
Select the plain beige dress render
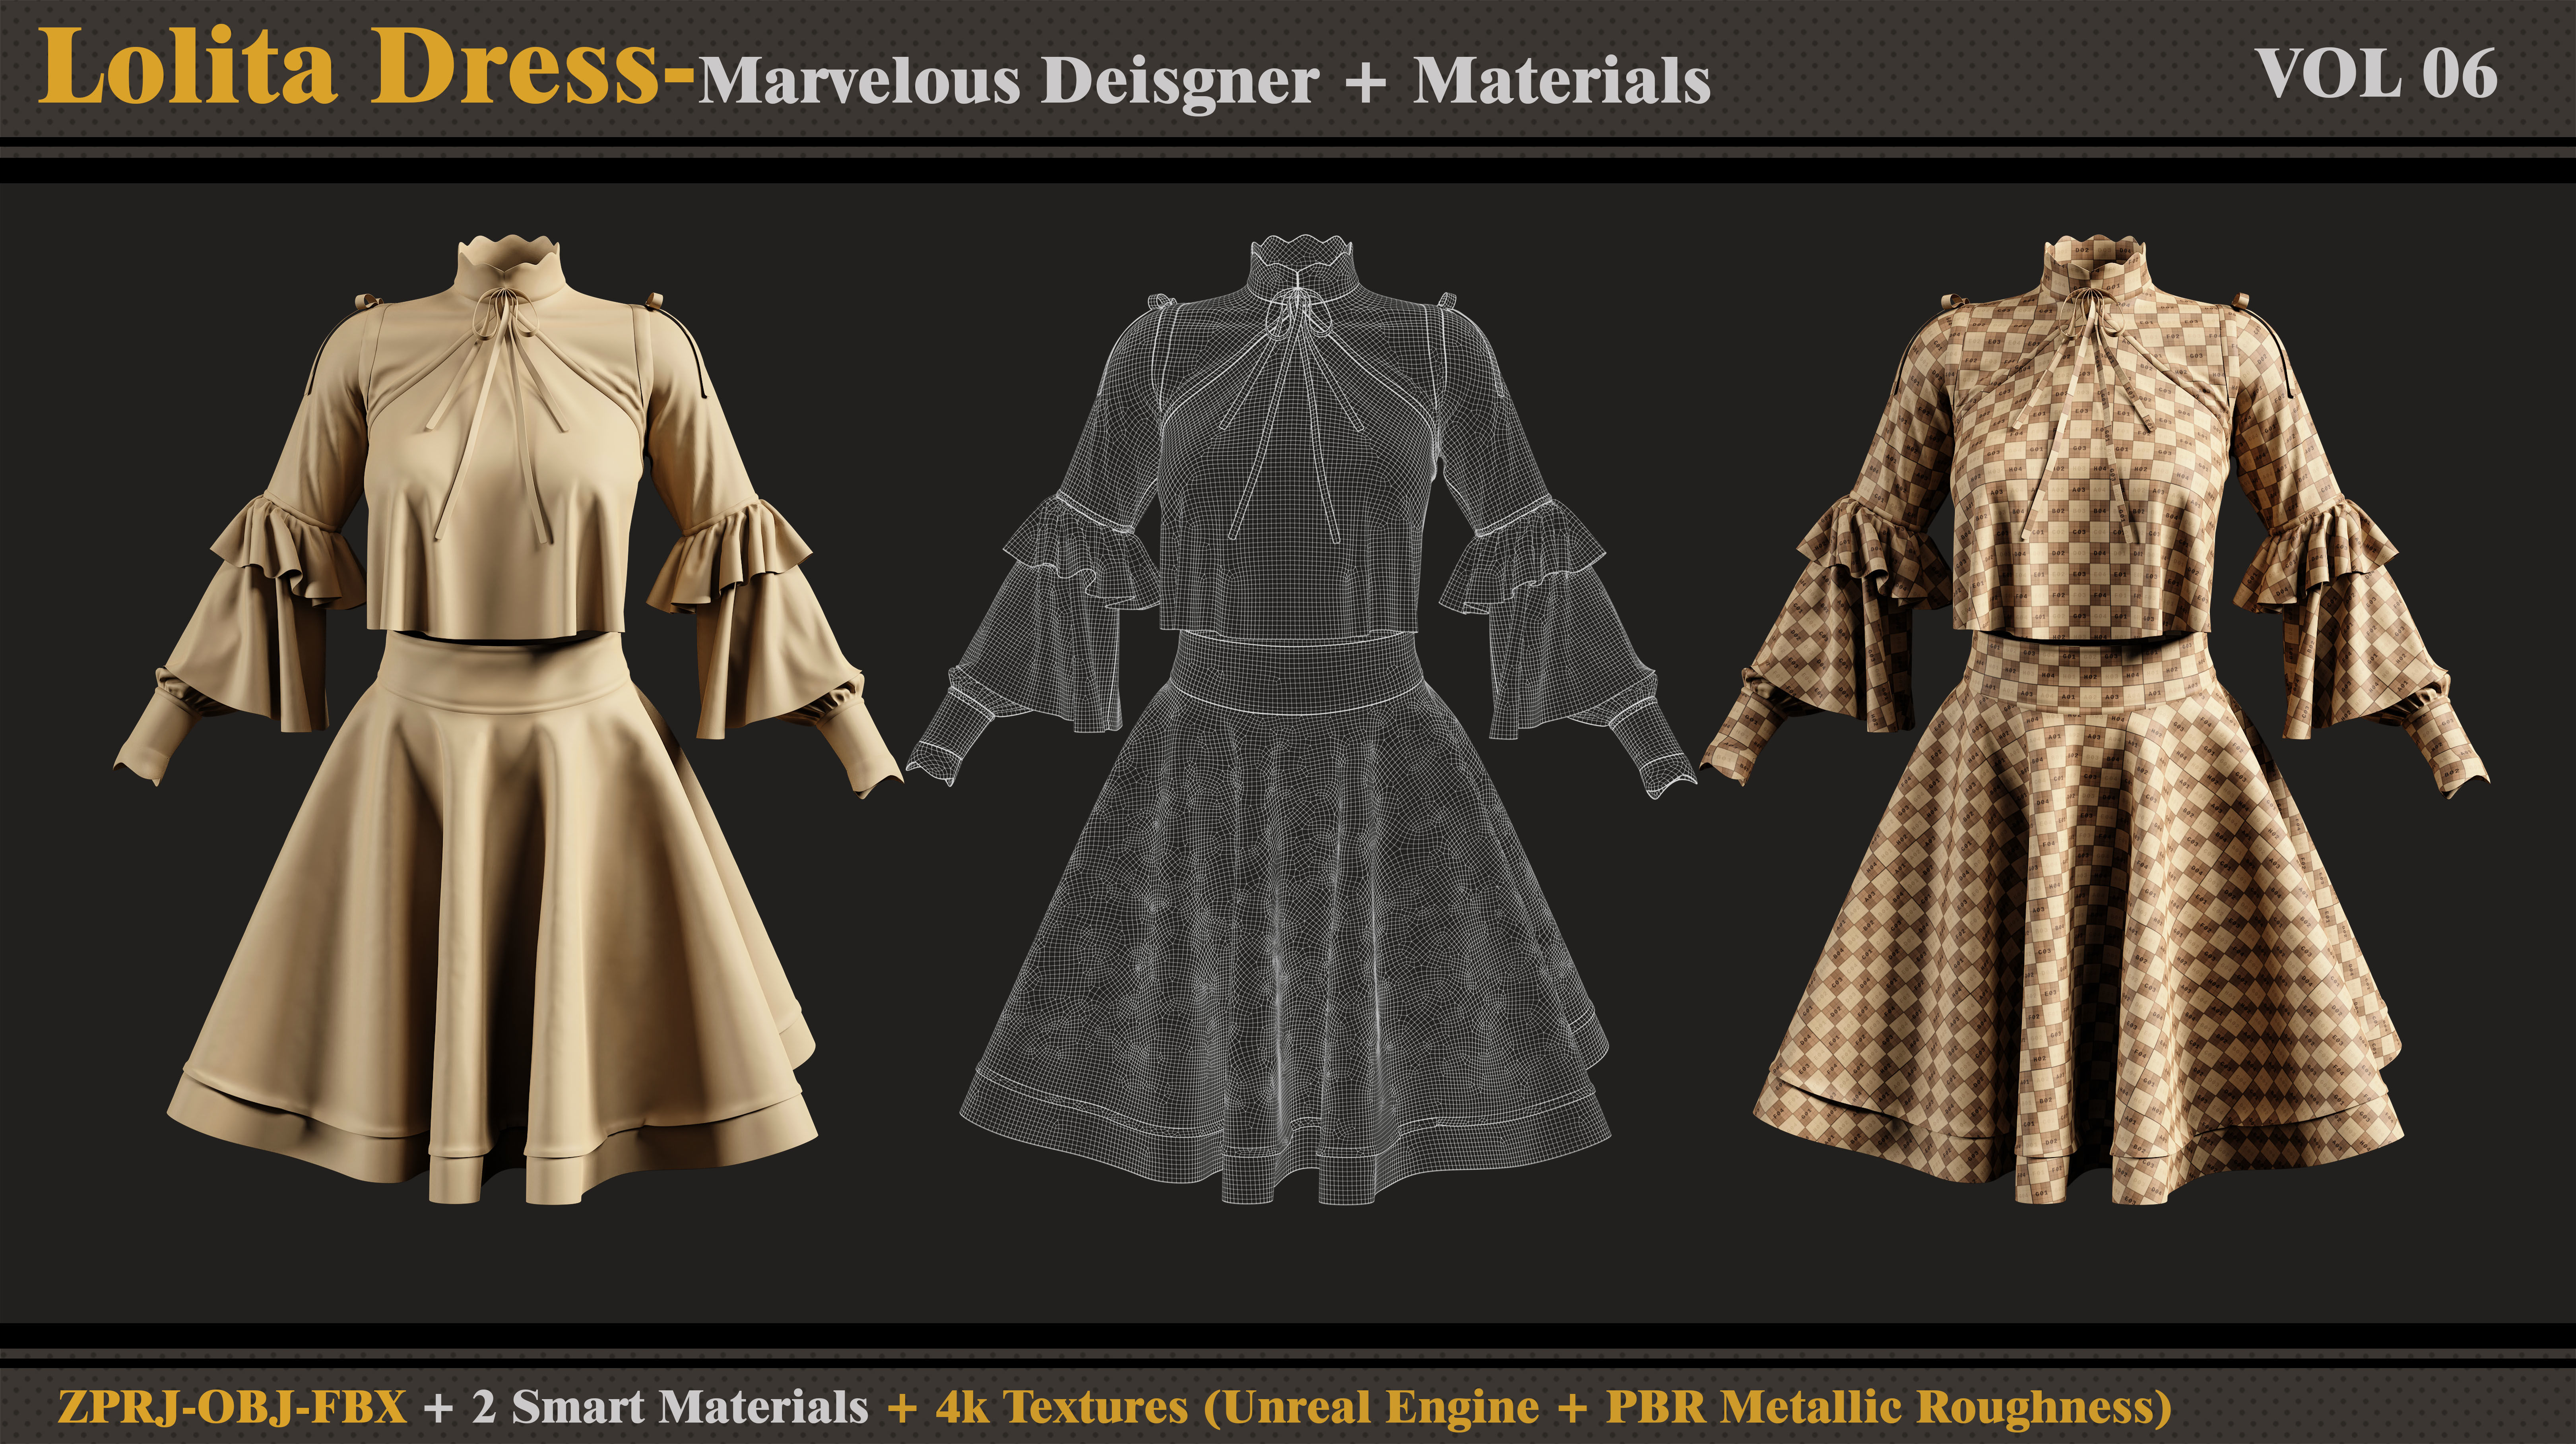click(x=508, y=719)
